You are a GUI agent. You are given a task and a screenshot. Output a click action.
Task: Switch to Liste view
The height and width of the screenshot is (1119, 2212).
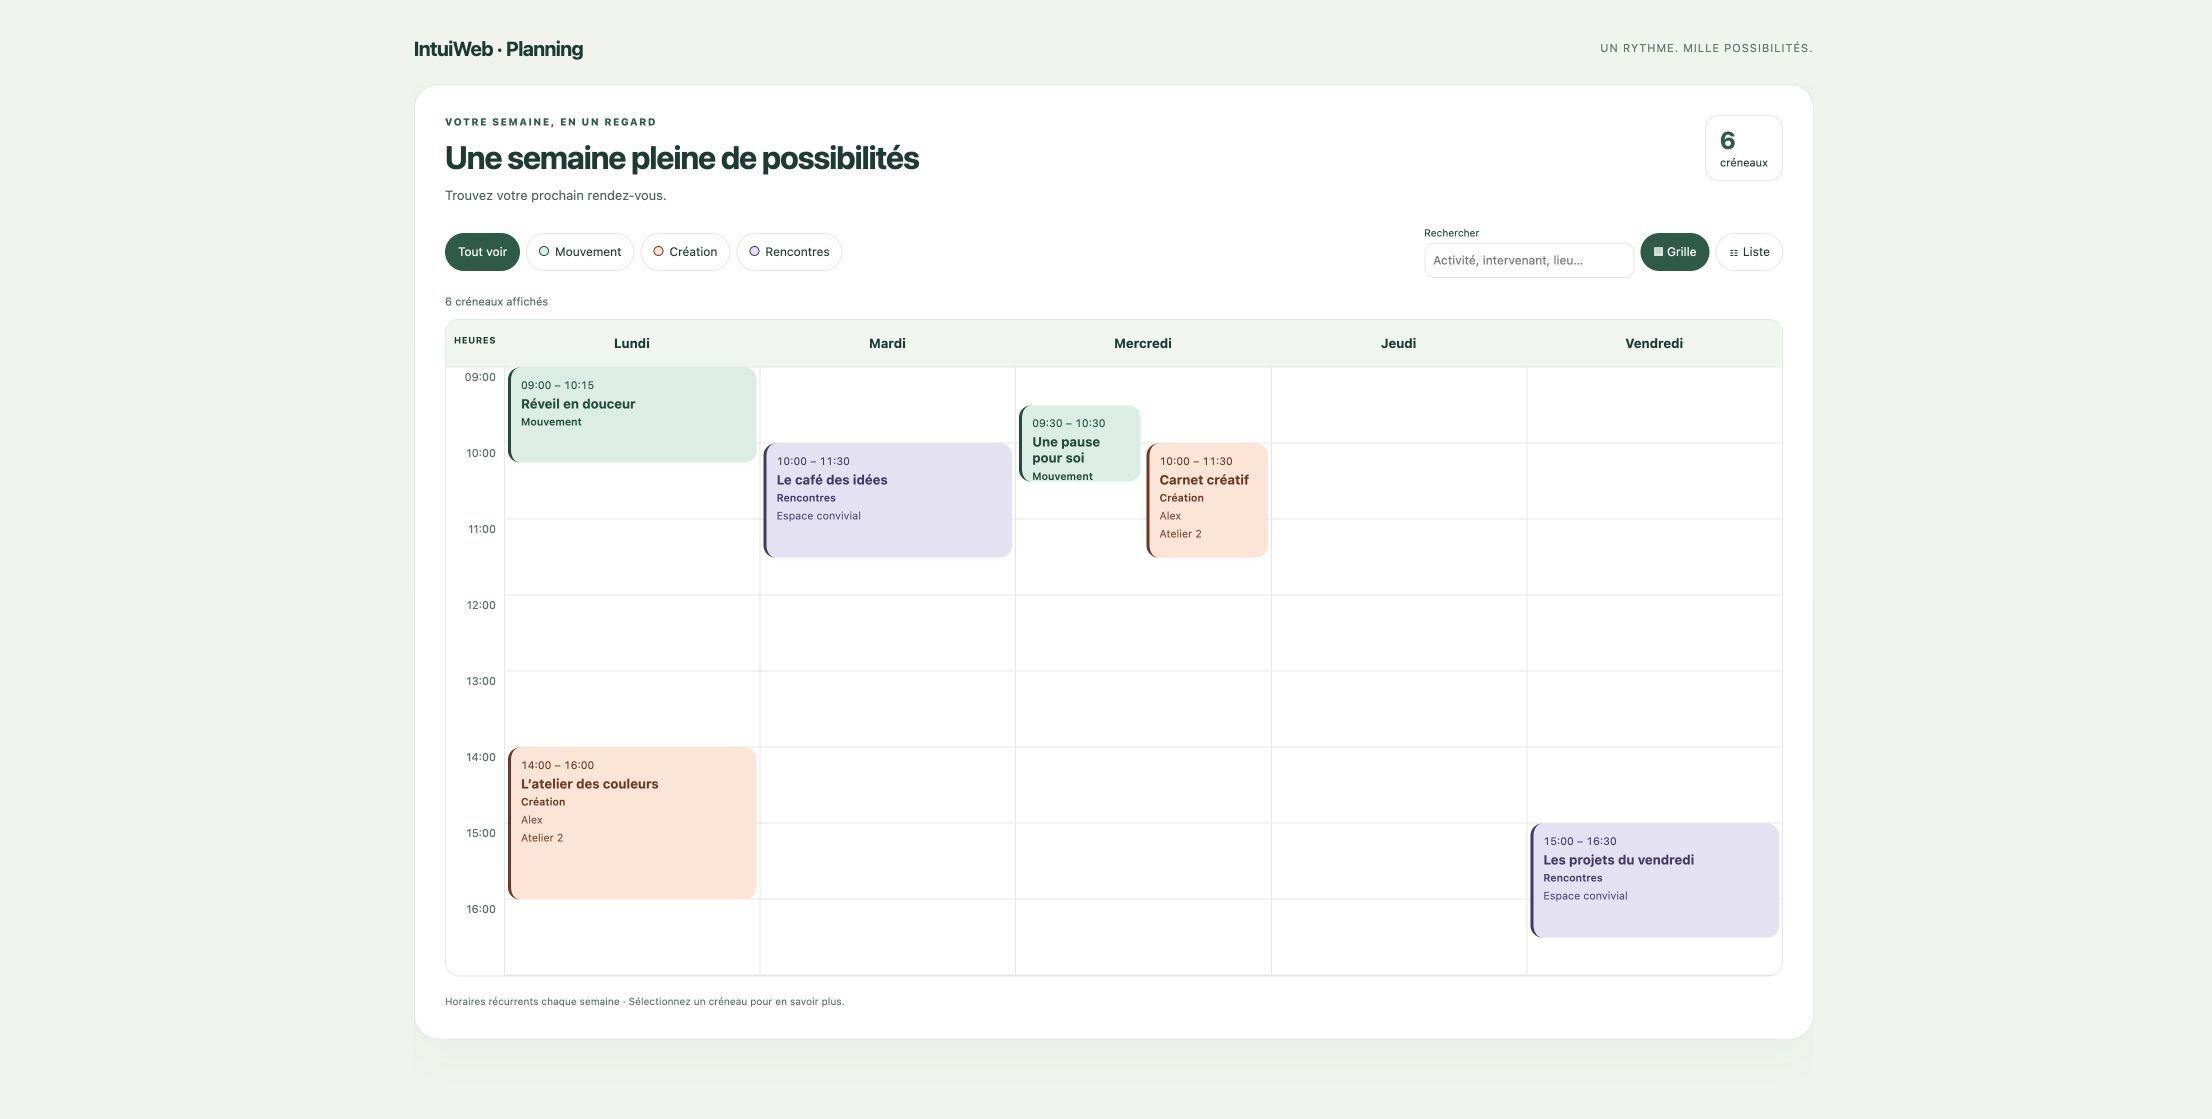pos(1749,252)
